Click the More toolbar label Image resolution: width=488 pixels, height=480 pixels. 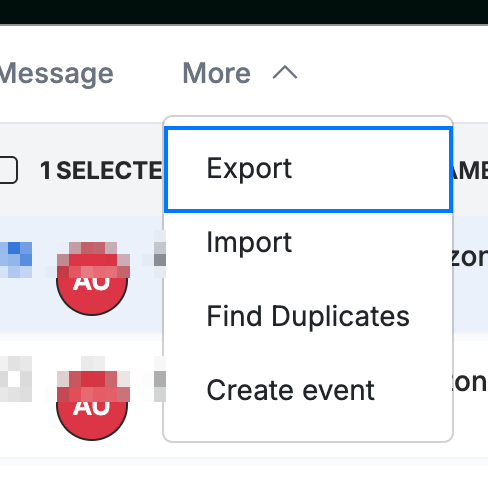click(217, 73)
